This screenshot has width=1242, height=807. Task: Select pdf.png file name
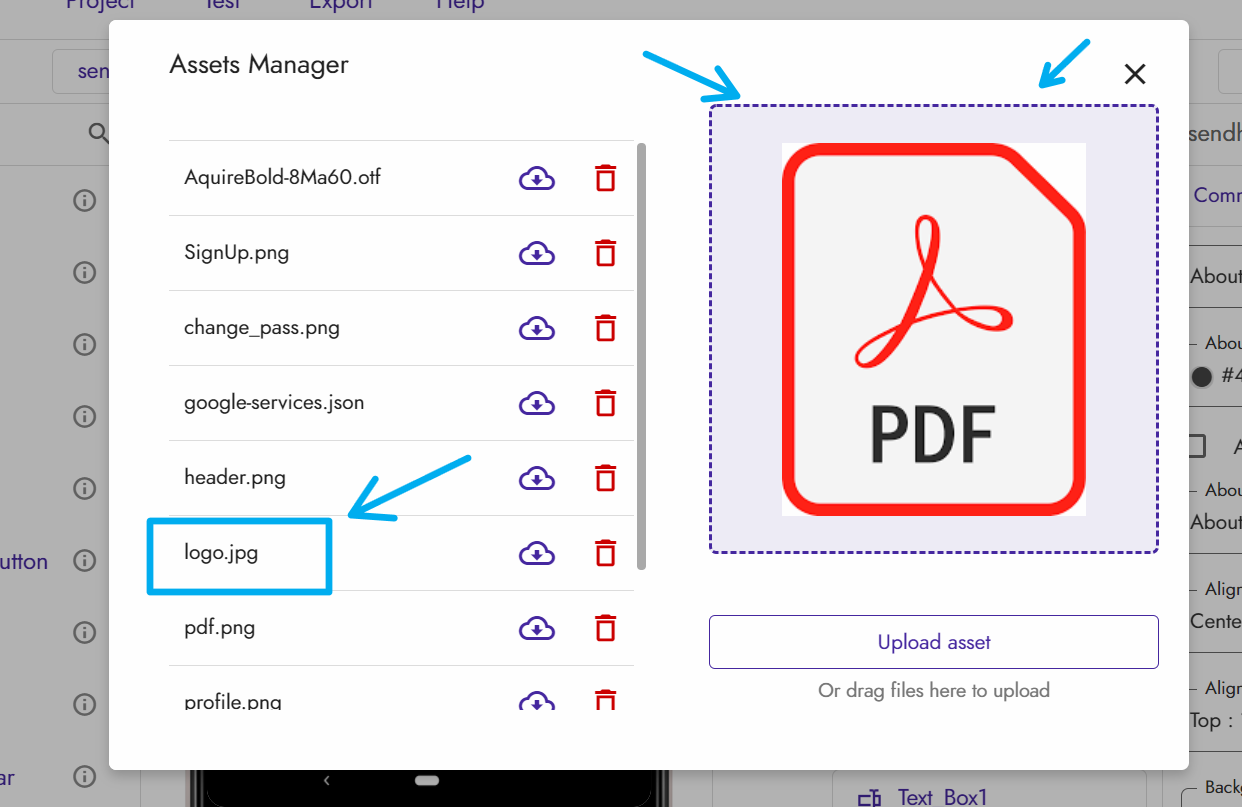(219, 628)
